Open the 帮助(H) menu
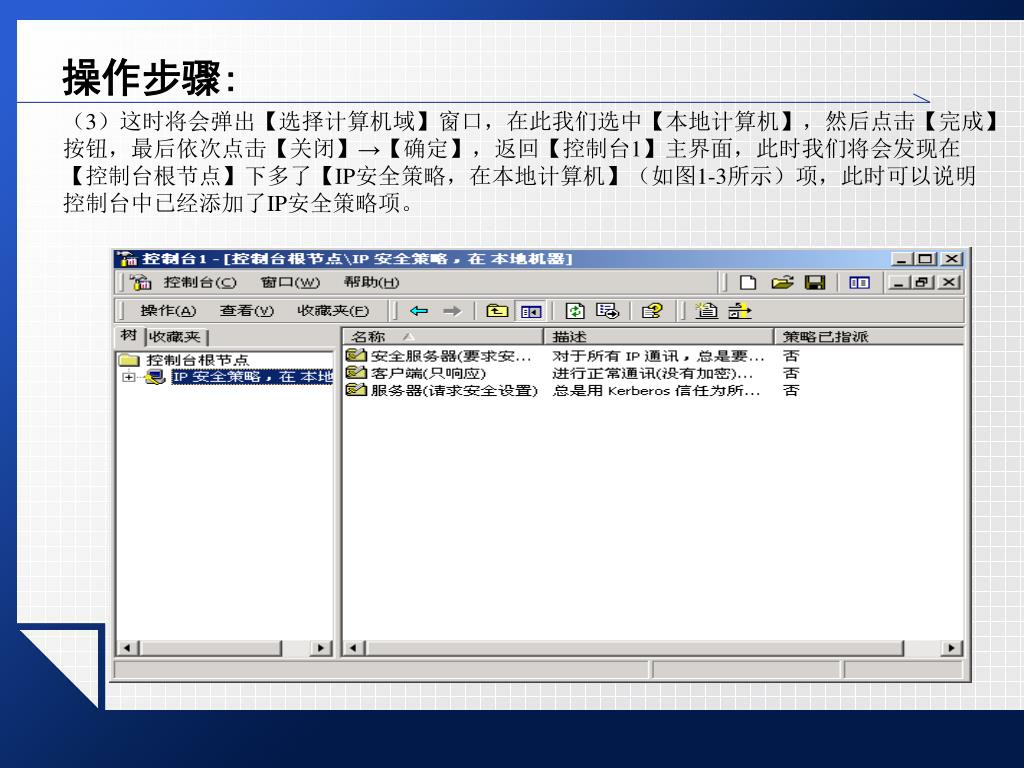 [x=371, y=283]
